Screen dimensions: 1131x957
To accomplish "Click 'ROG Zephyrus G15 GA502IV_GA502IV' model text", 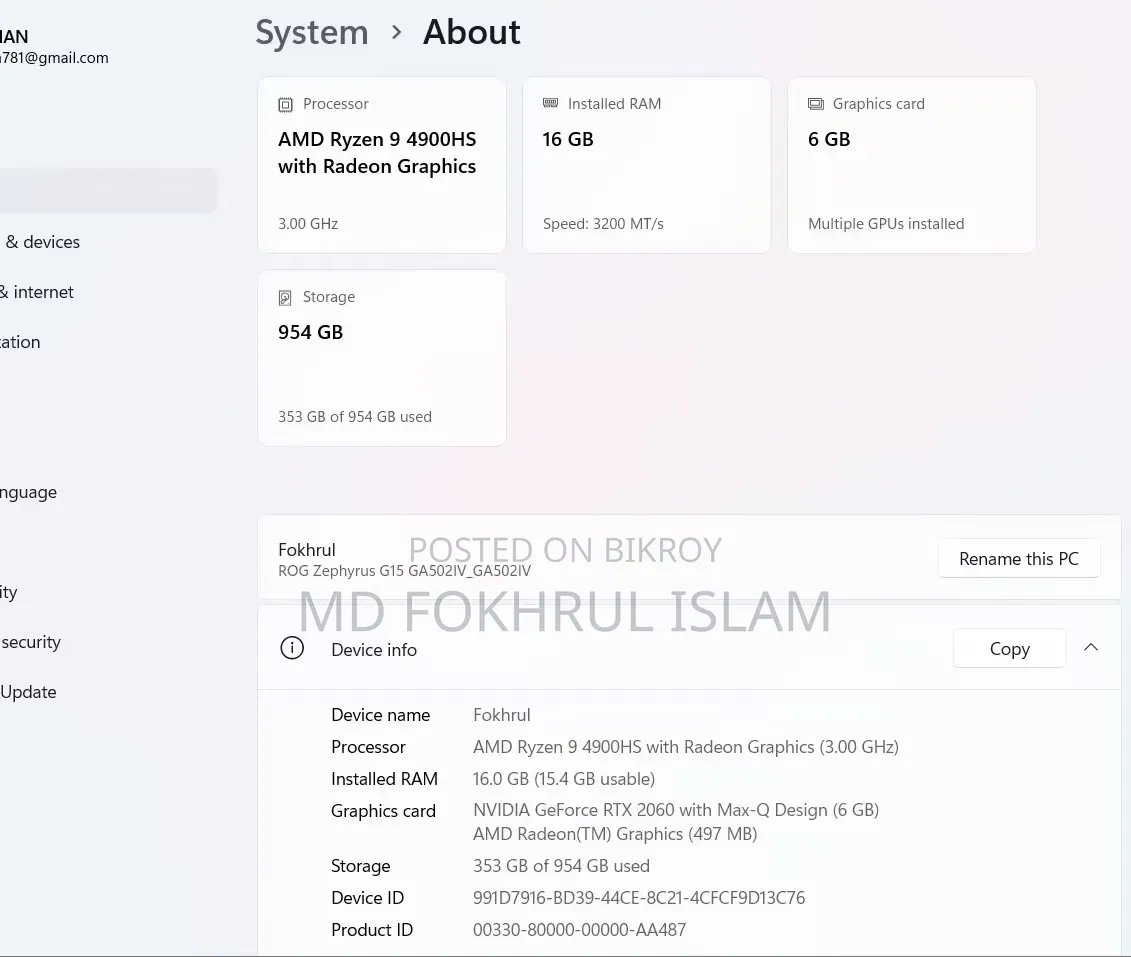I will click(x=405, y=571).
